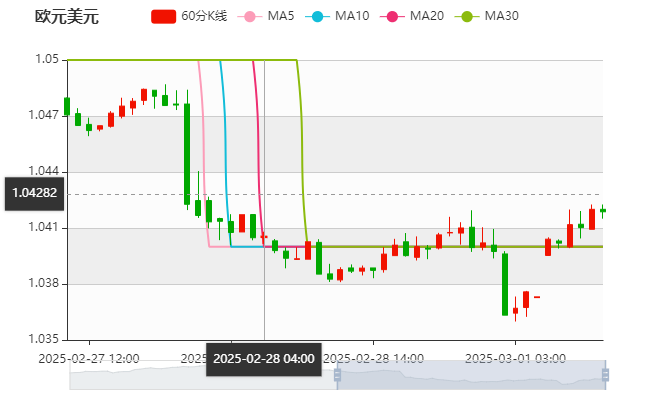Click the selected range of the zoom slider
This screenshot has width=670, height=400.
click(470, 376)
